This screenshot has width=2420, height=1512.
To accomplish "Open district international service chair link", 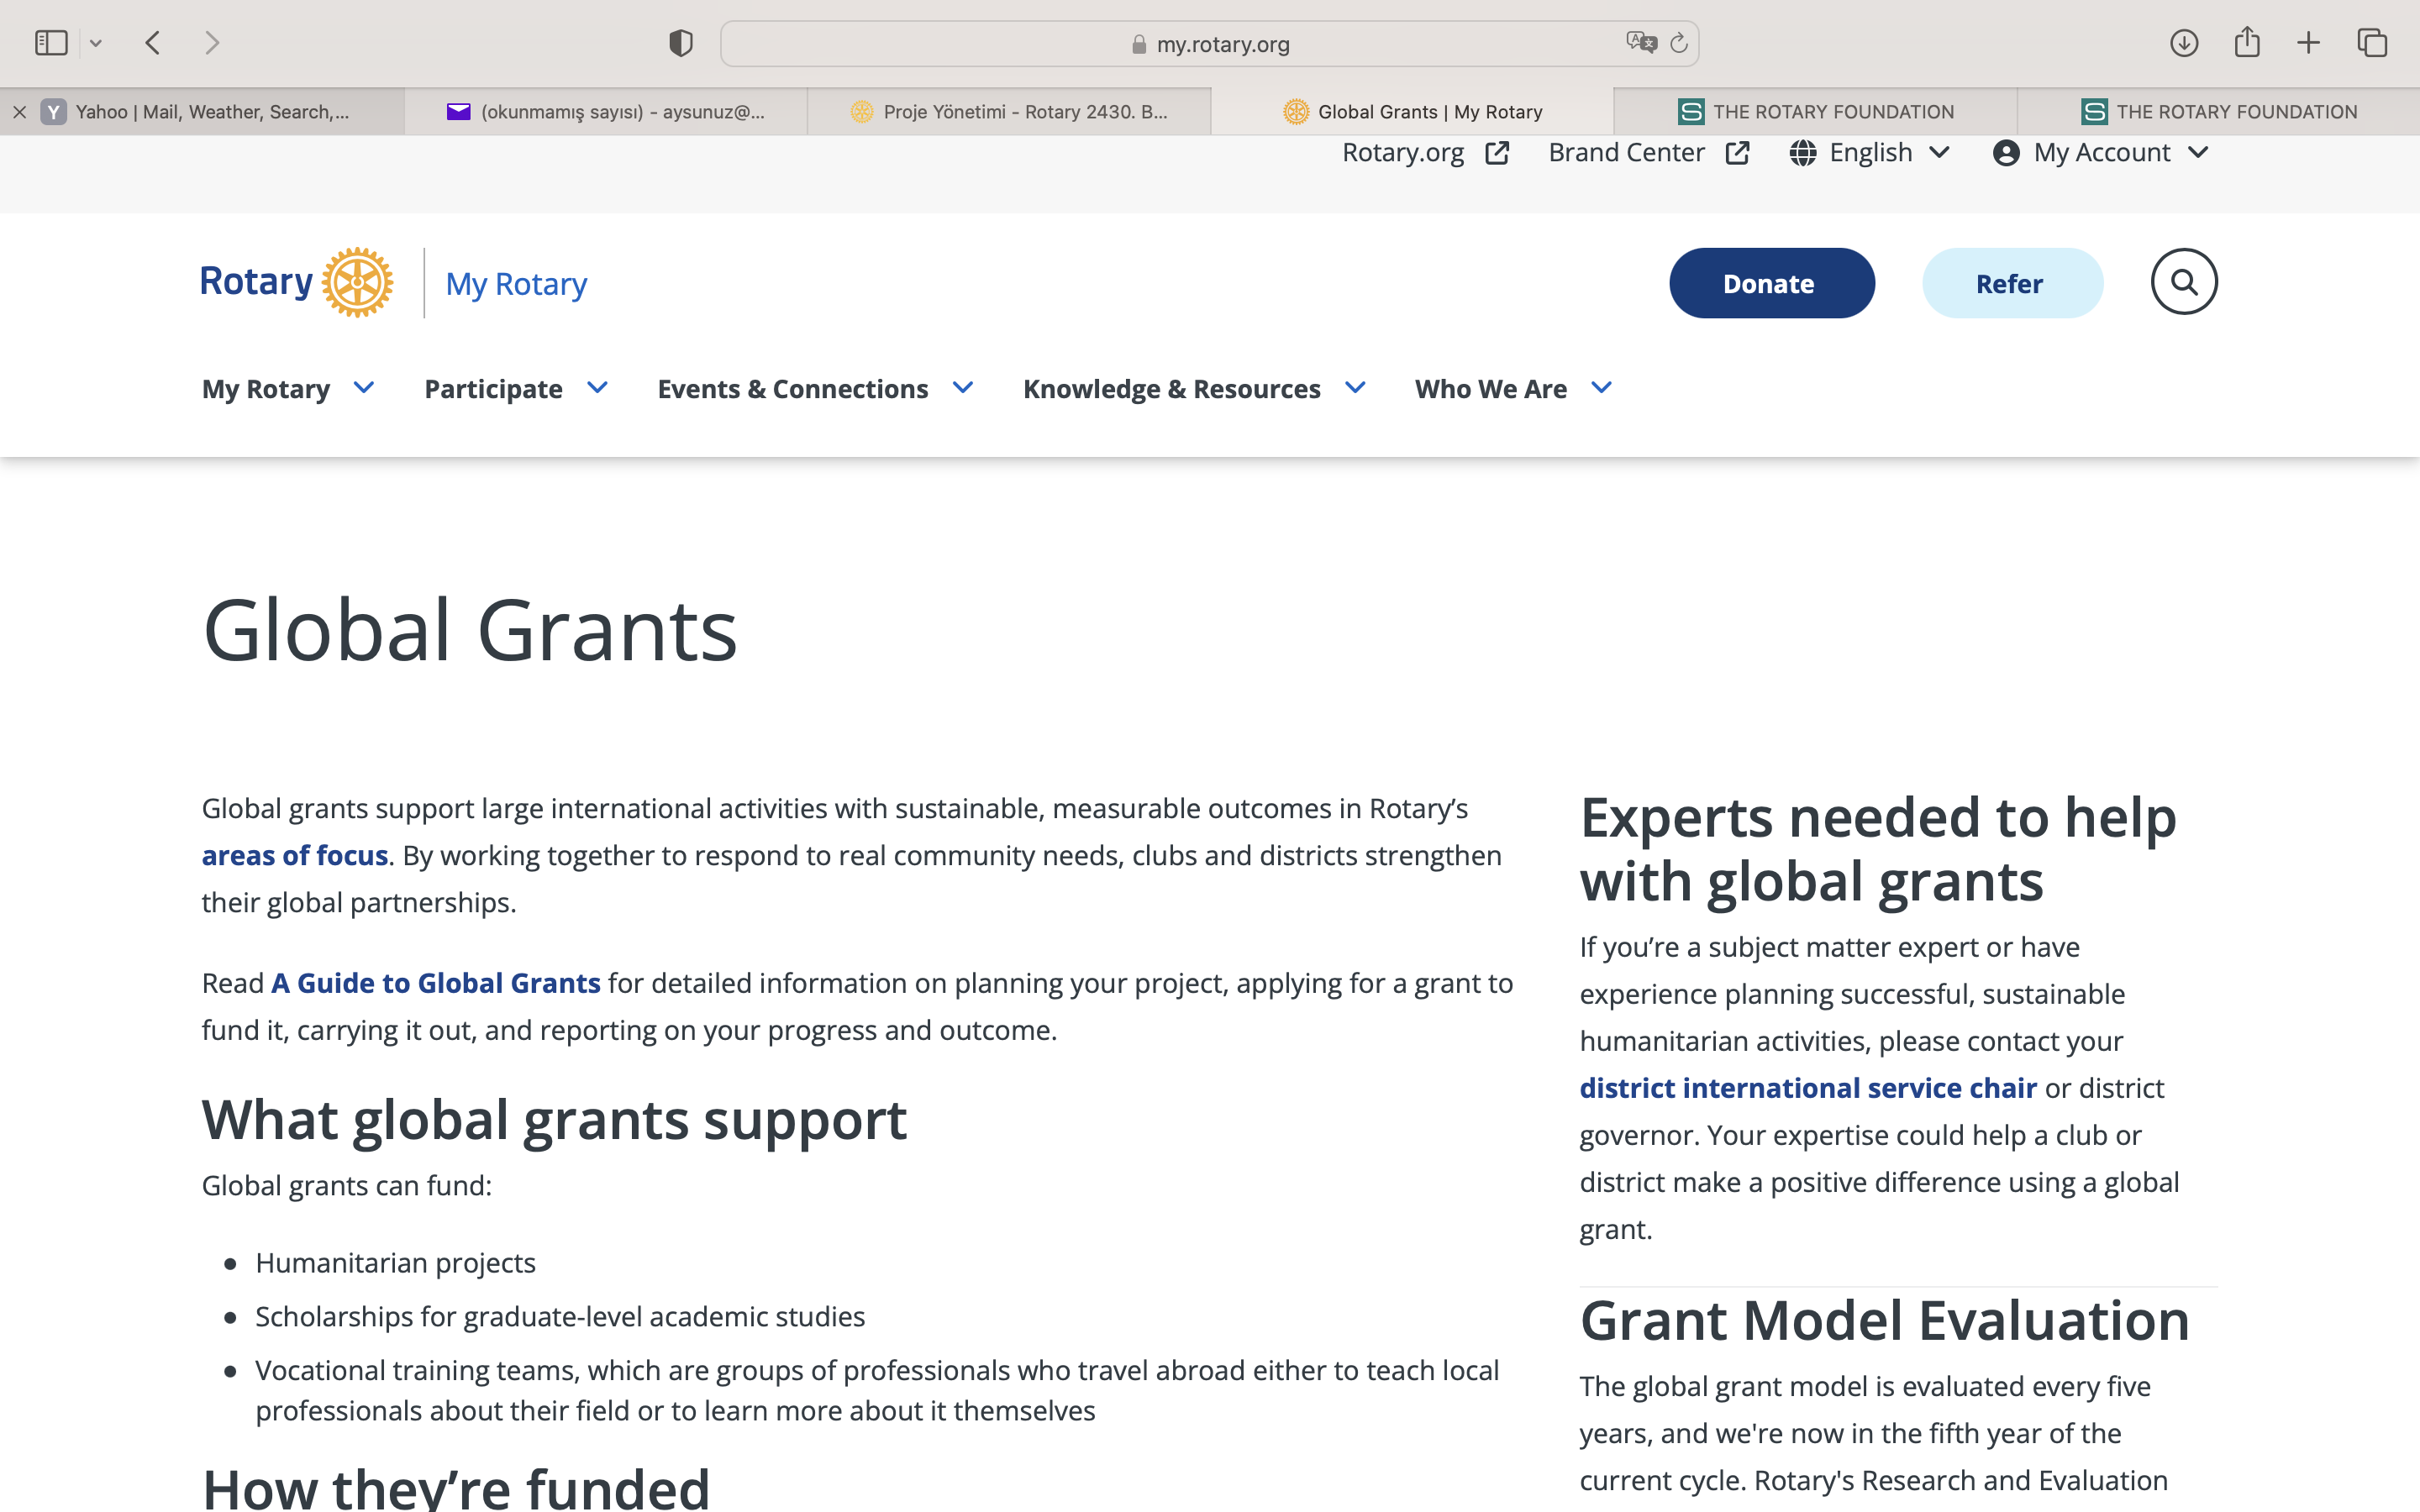I will (x=1808, y=1088).
